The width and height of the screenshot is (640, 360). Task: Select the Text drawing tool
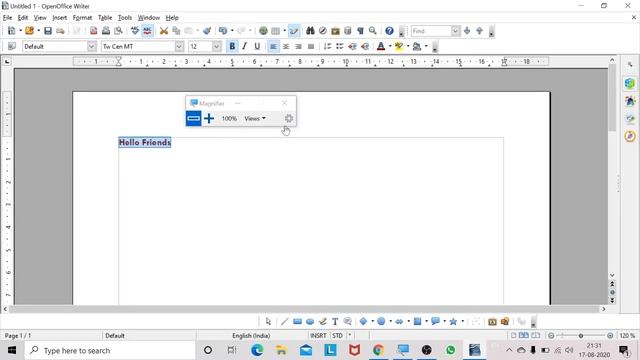(335, 322)
